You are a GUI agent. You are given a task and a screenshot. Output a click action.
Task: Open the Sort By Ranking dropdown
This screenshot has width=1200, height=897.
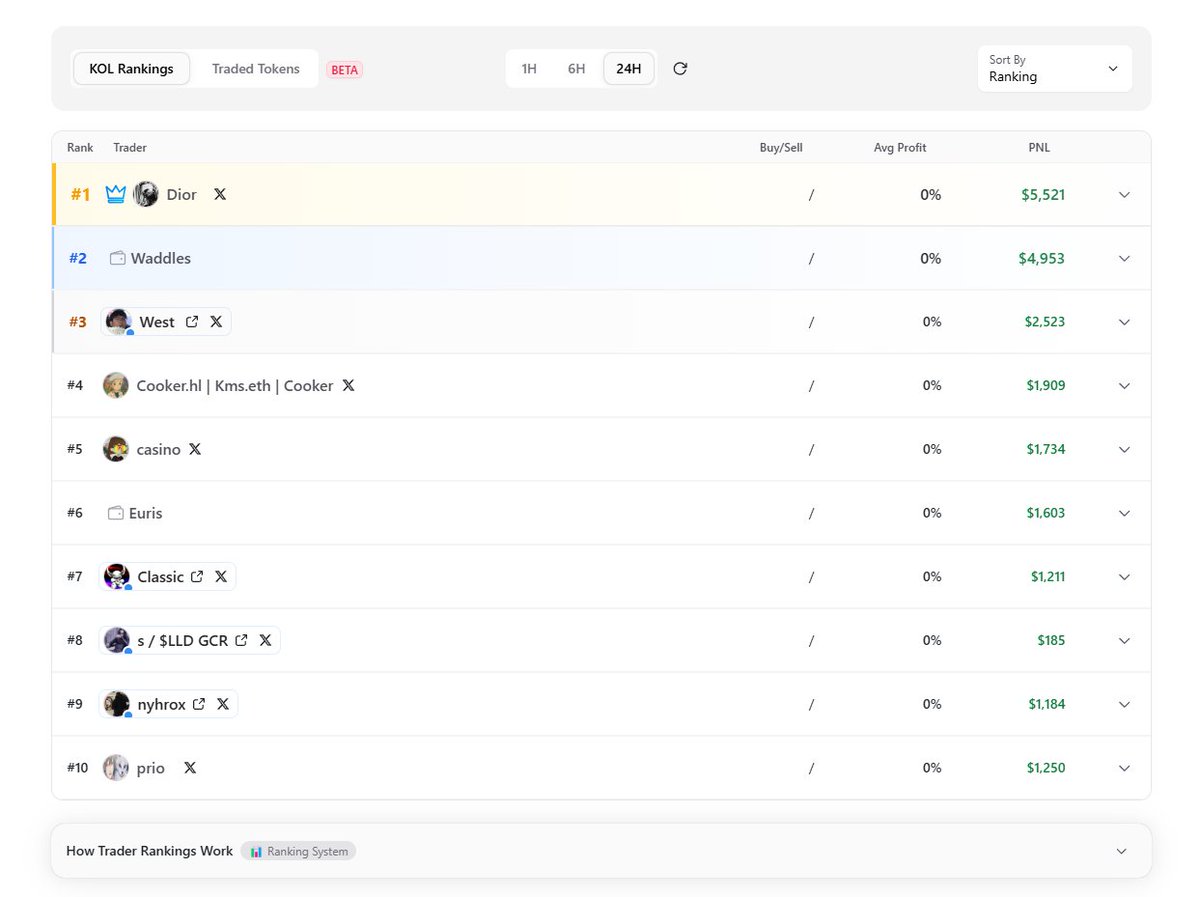tap(1055, 68)
